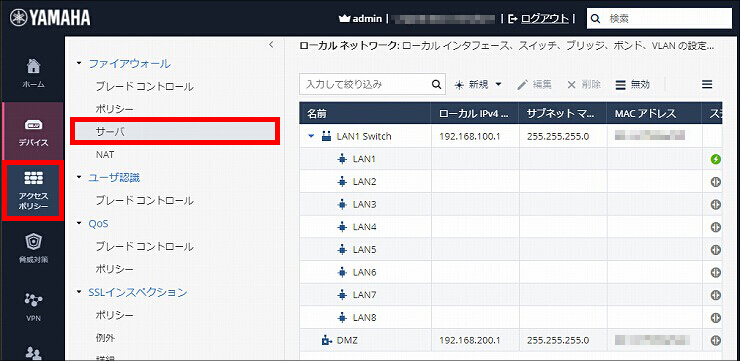This screenshot has width=740, height=361.
Task: Click the LAN4 port icon
Action: [343, 227]
